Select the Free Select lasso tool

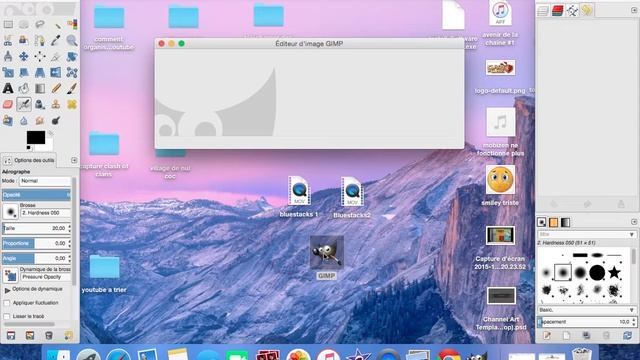(40, 24)
